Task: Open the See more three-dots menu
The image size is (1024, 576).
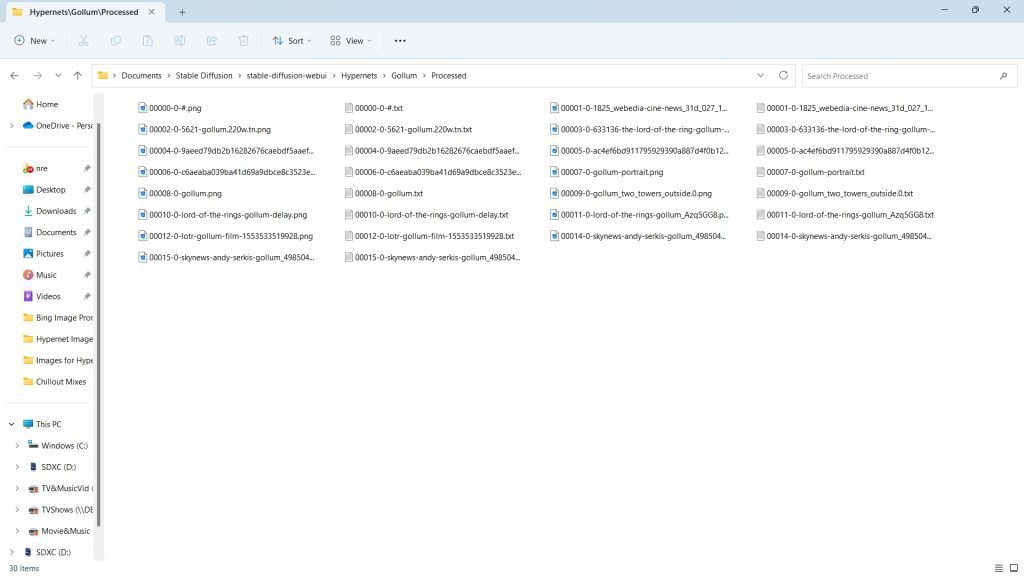Action: 400,41
